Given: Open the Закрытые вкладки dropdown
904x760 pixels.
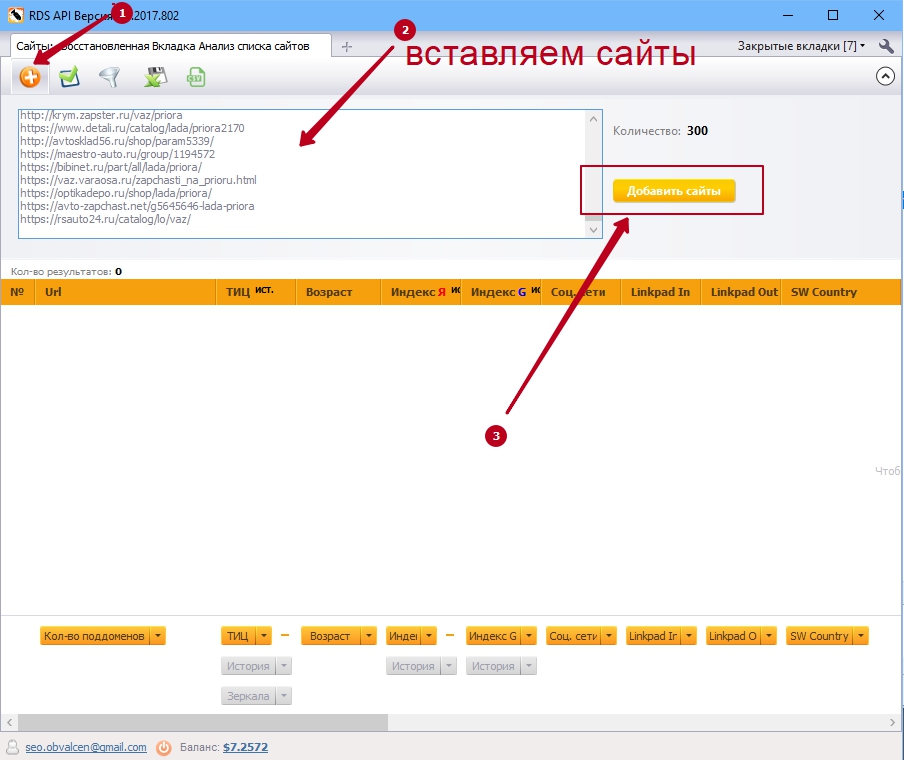Looking at the screenshot, I should tap(801, 46).
